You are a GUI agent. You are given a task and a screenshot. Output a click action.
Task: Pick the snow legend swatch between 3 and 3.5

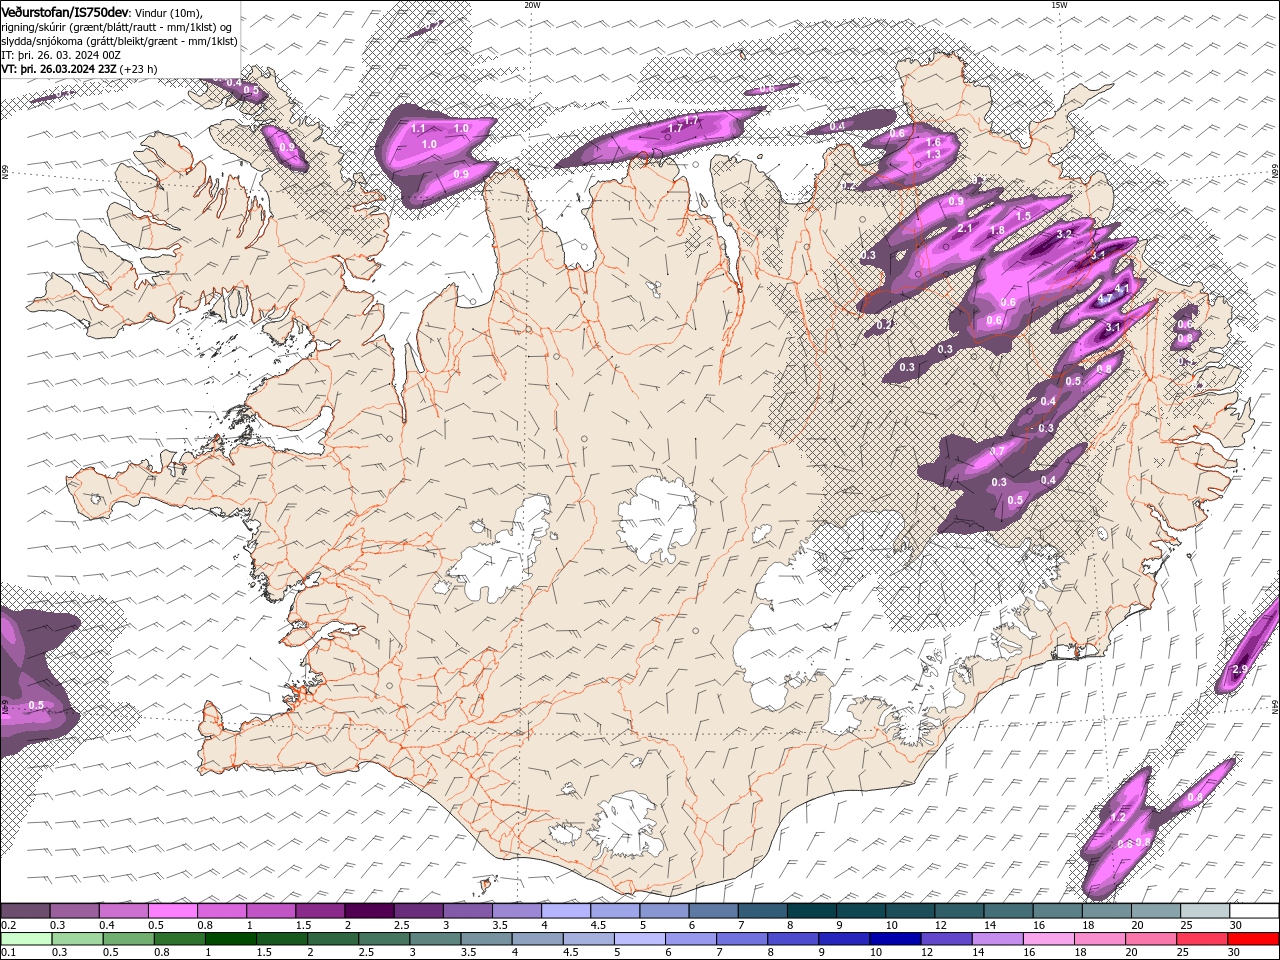click(x=467, y=911)
